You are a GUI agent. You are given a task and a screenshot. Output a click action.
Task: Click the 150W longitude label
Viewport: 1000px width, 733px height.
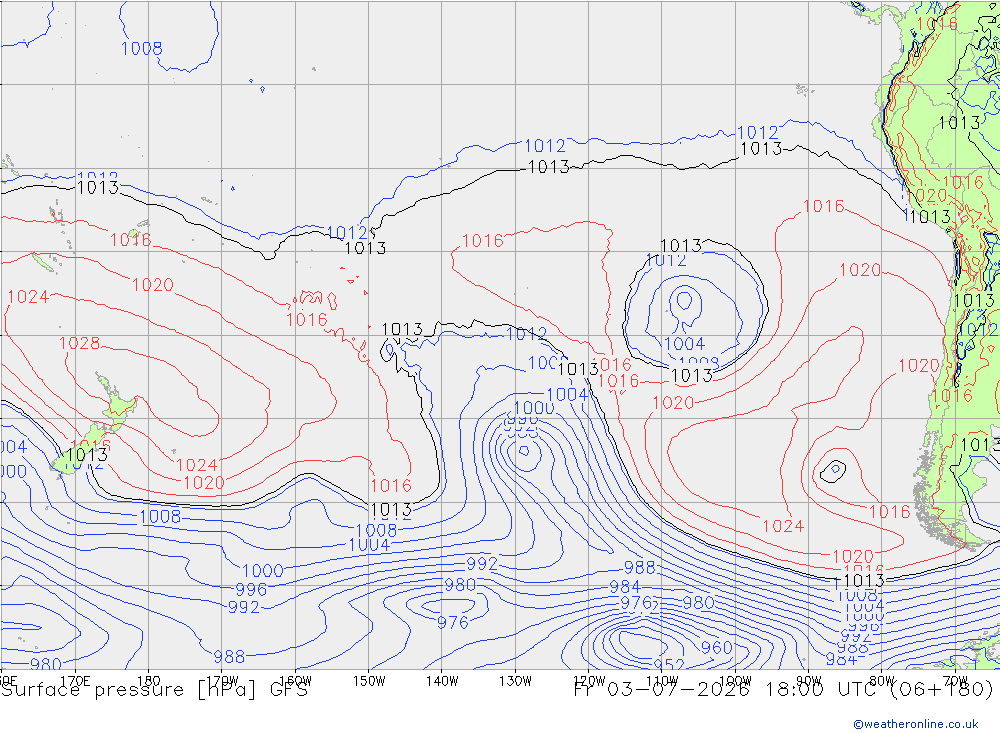tap(369, 681)
